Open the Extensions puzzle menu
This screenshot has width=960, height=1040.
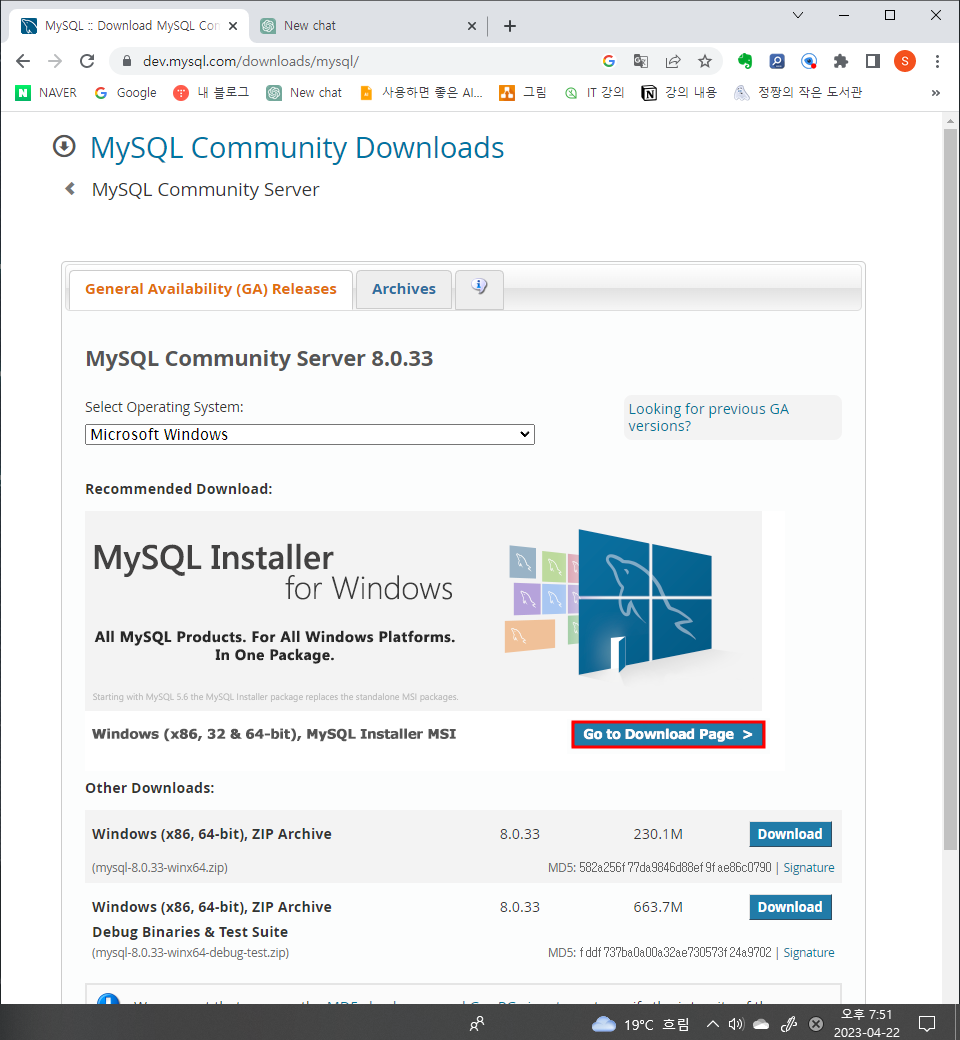pyautogui.click(x=841, y=61)
